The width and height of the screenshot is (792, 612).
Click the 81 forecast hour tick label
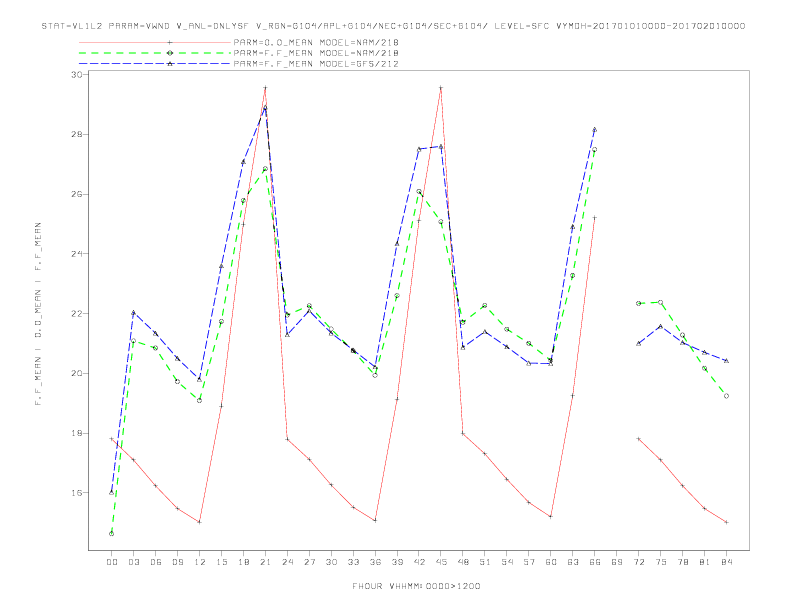(x=705, y=562)
